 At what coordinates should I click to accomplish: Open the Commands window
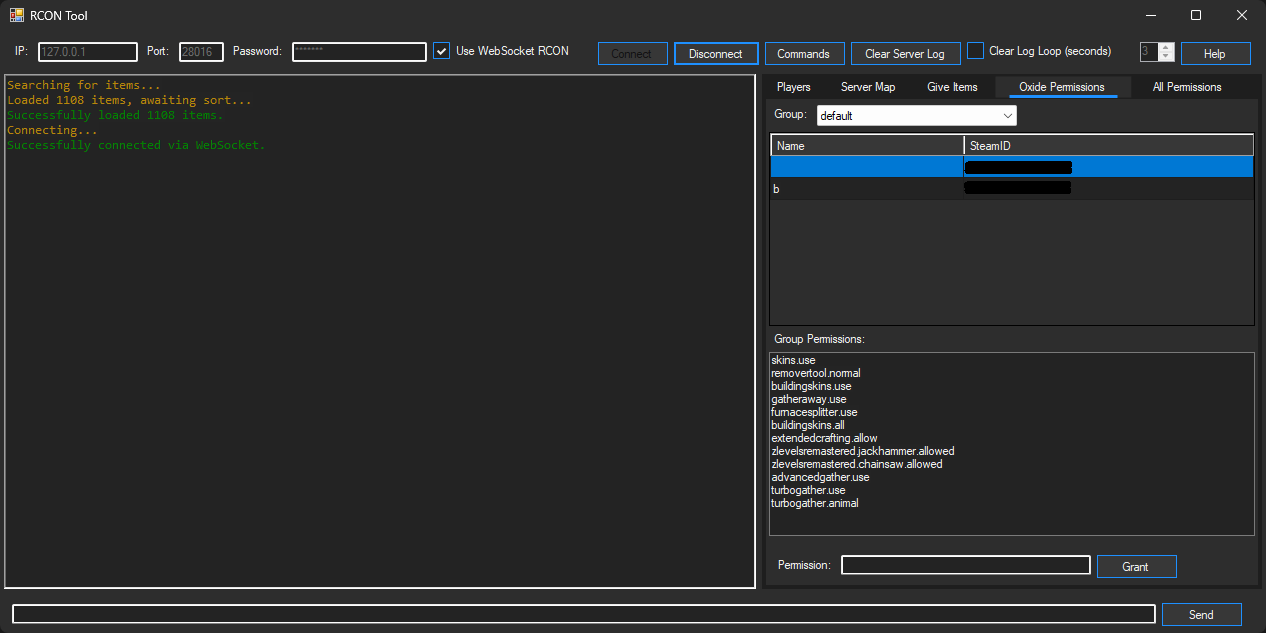pyautogui.click(x=803, y=54)
